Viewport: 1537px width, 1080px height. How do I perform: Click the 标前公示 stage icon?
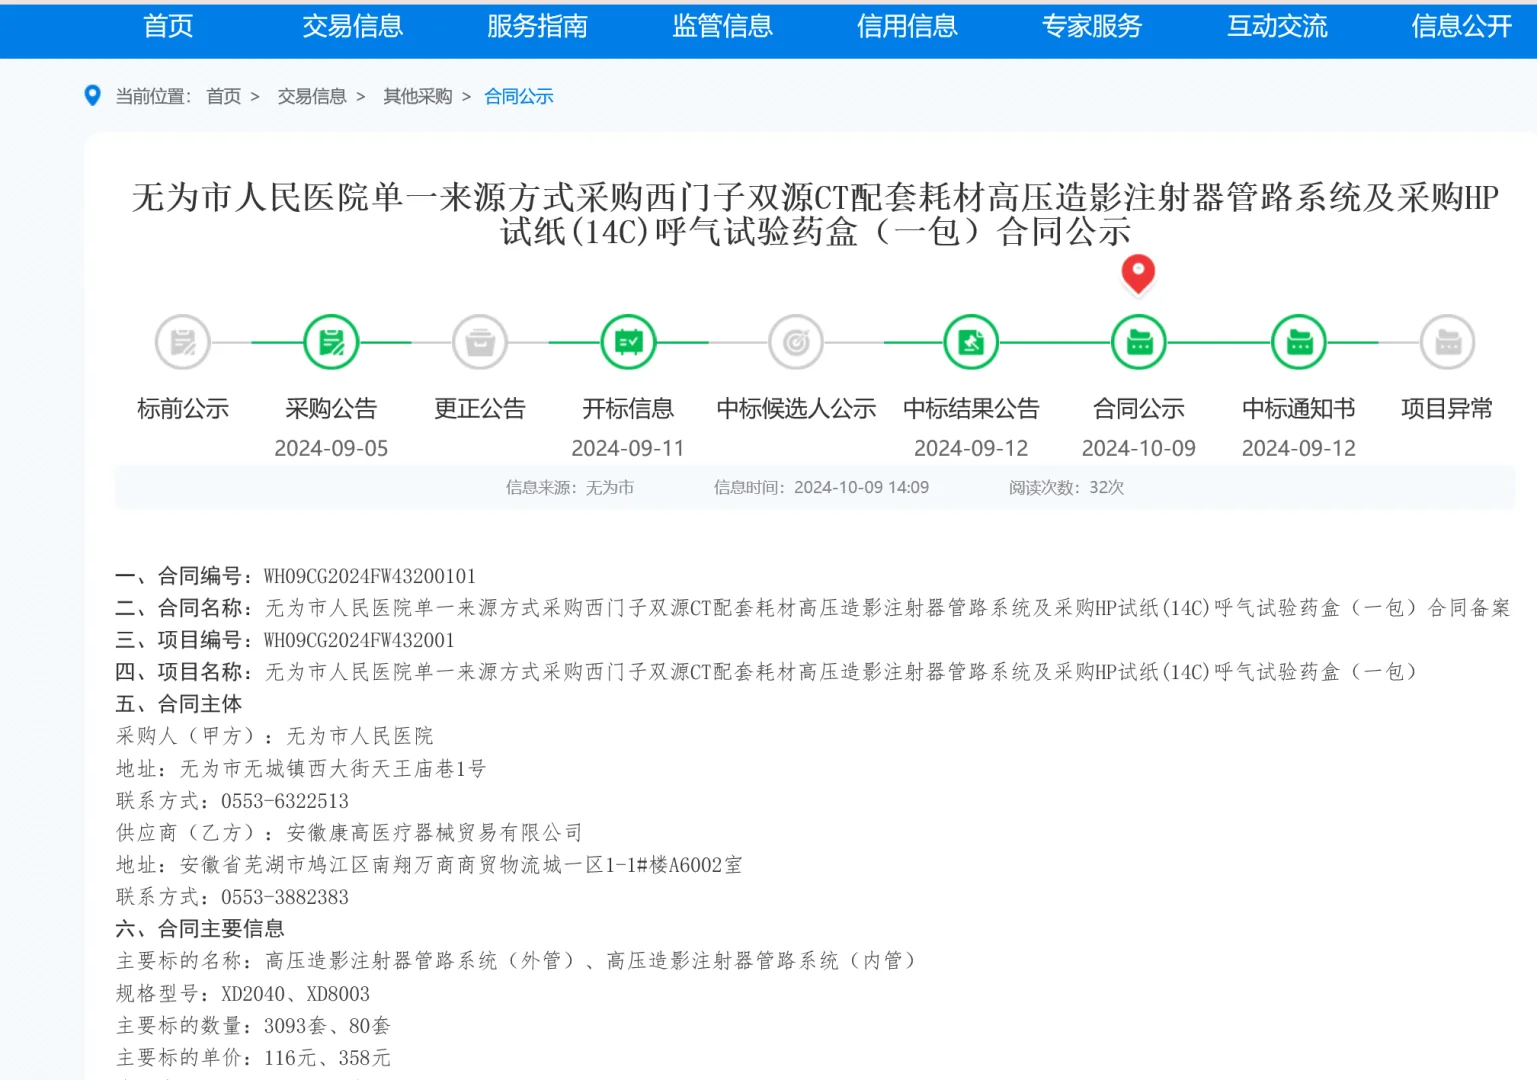coord(182,341)
